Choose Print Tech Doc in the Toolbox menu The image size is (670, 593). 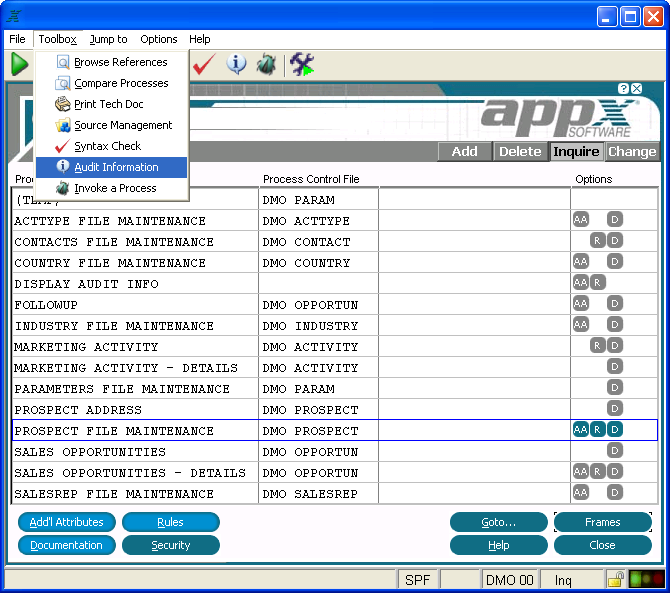(x=112, y=104)
